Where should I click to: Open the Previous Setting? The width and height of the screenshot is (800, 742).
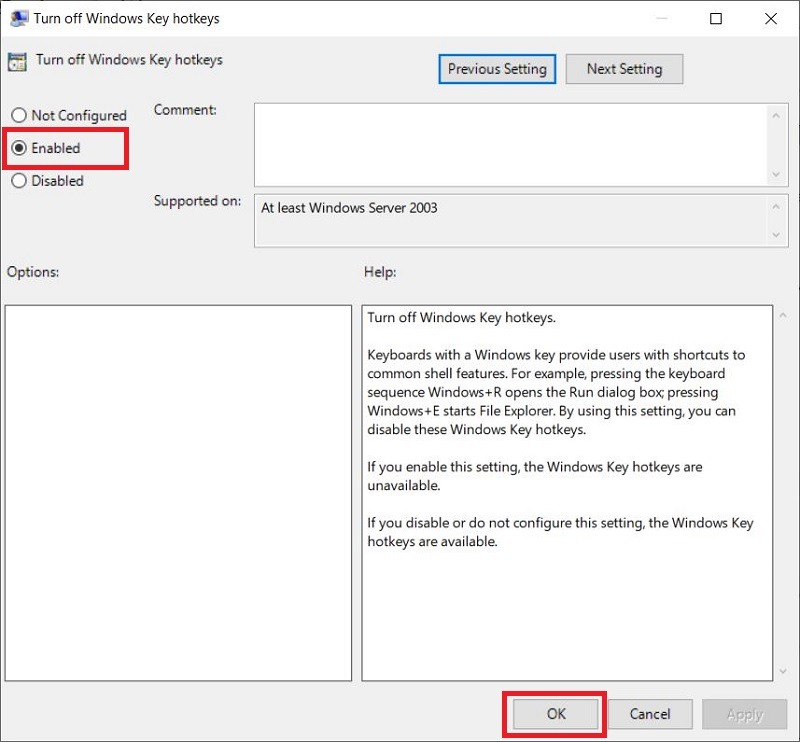pos(497,69)
